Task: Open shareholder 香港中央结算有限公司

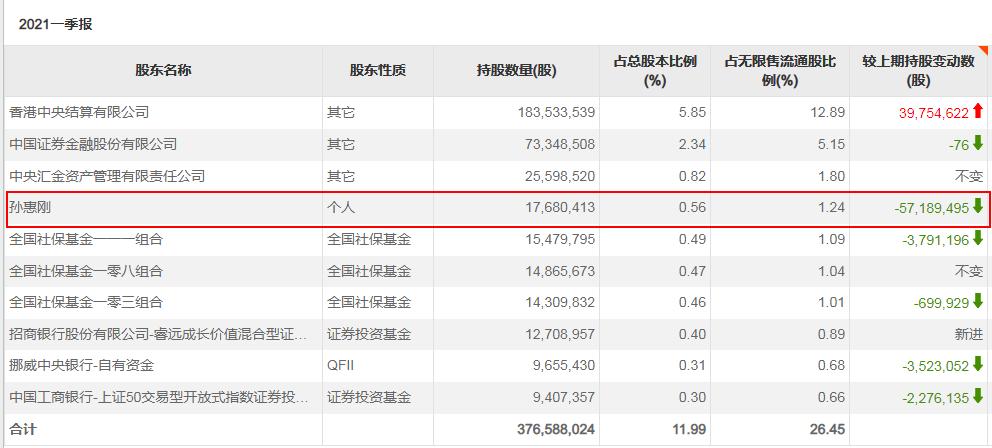Action: (79, 113)
